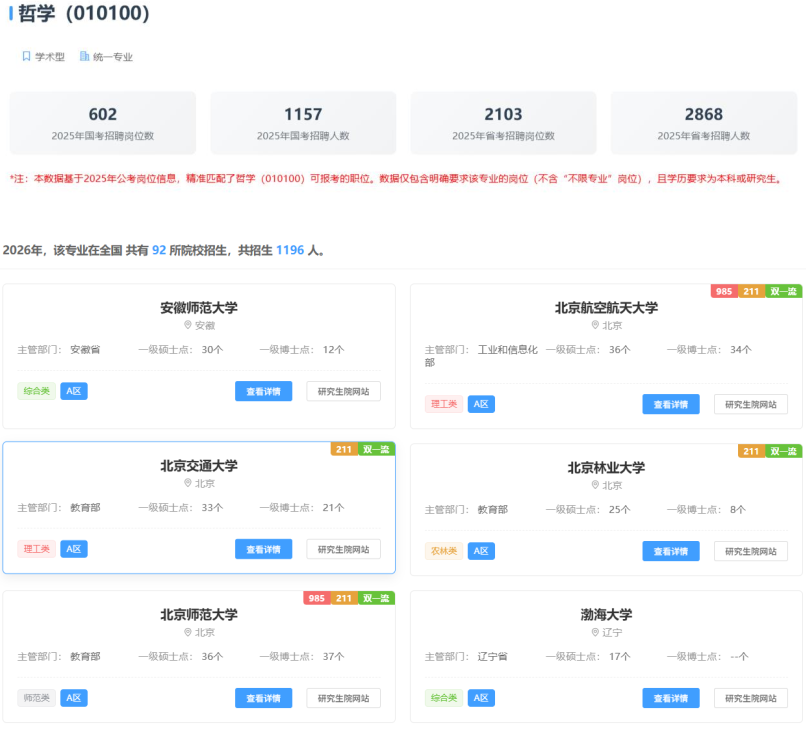806x734 pixels.
Task: Click the 985 badge on 北京师范大学
Action: click(x=317, y=598)
